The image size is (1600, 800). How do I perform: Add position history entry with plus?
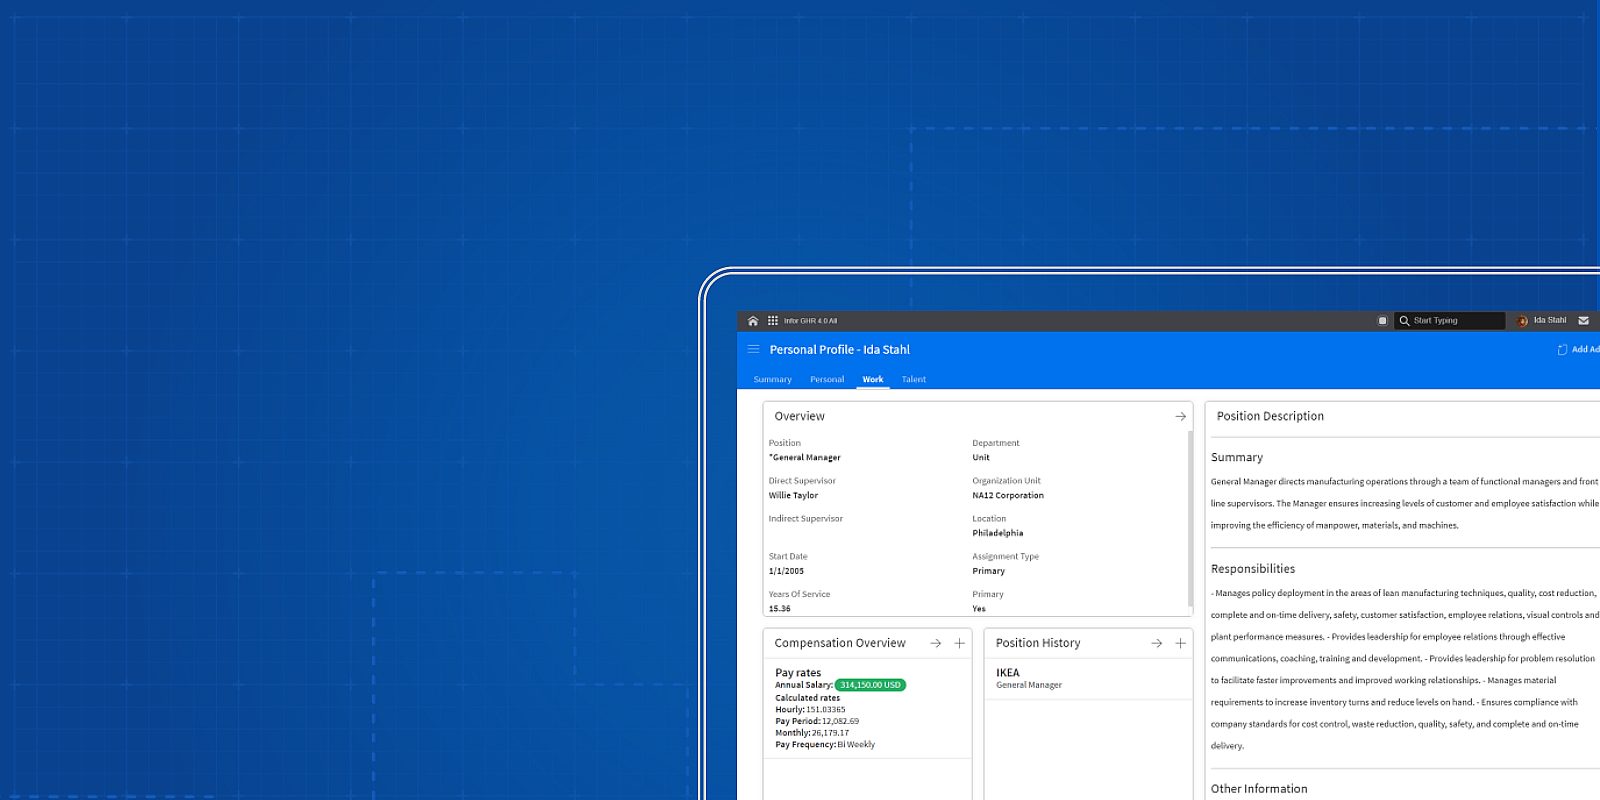1180,643
